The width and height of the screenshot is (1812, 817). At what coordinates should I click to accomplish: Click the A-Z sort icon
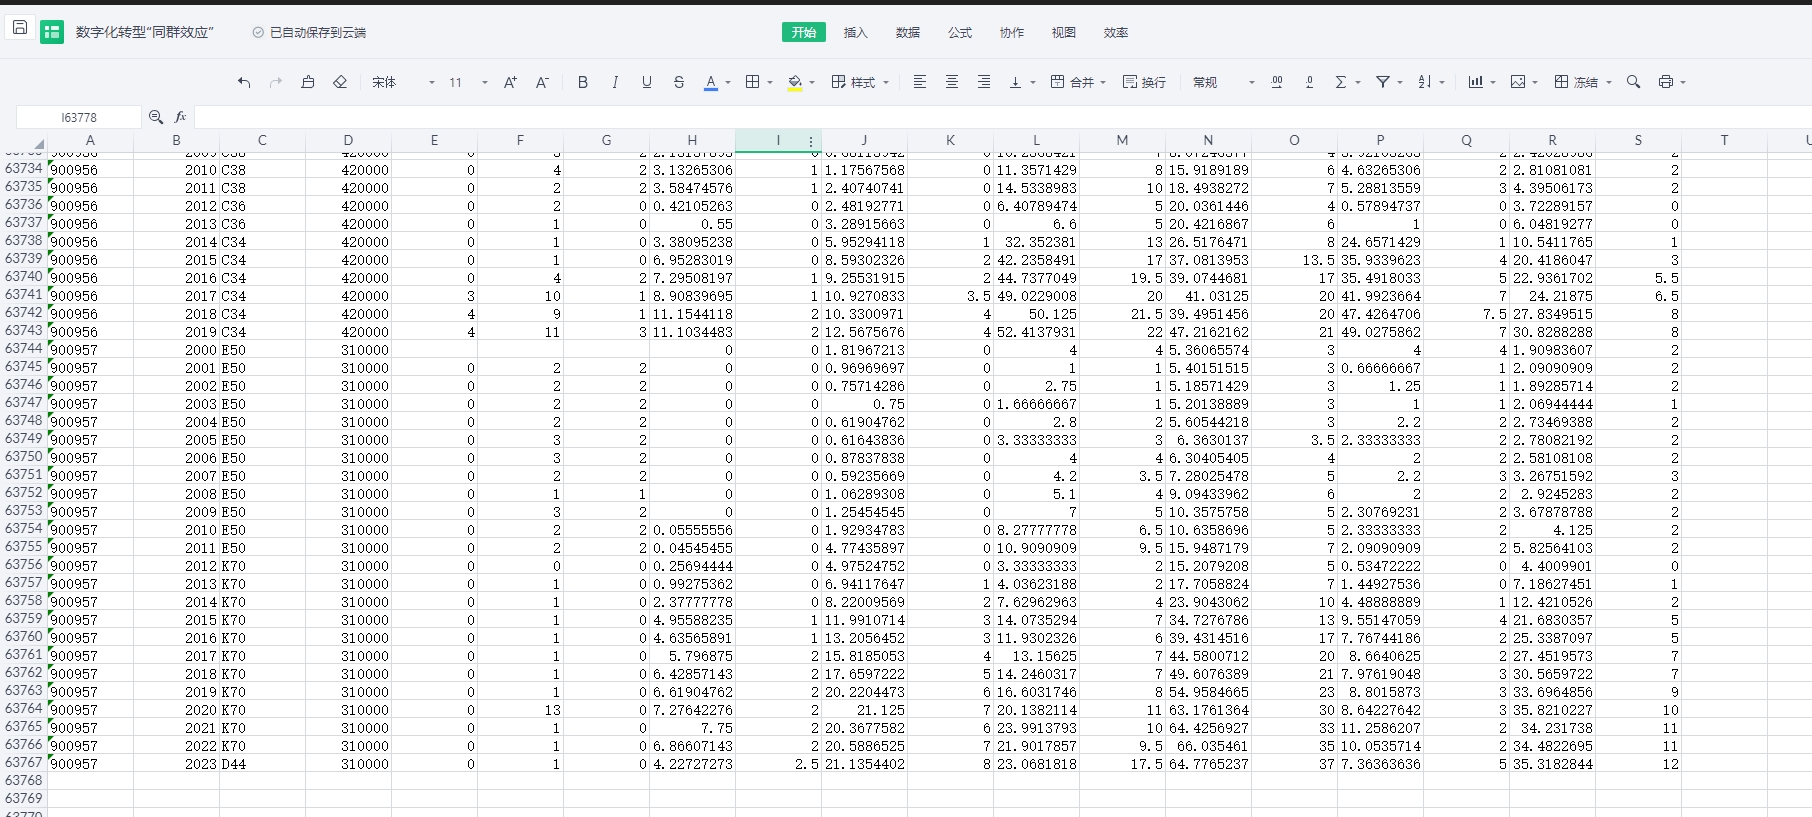[1425, 82]
